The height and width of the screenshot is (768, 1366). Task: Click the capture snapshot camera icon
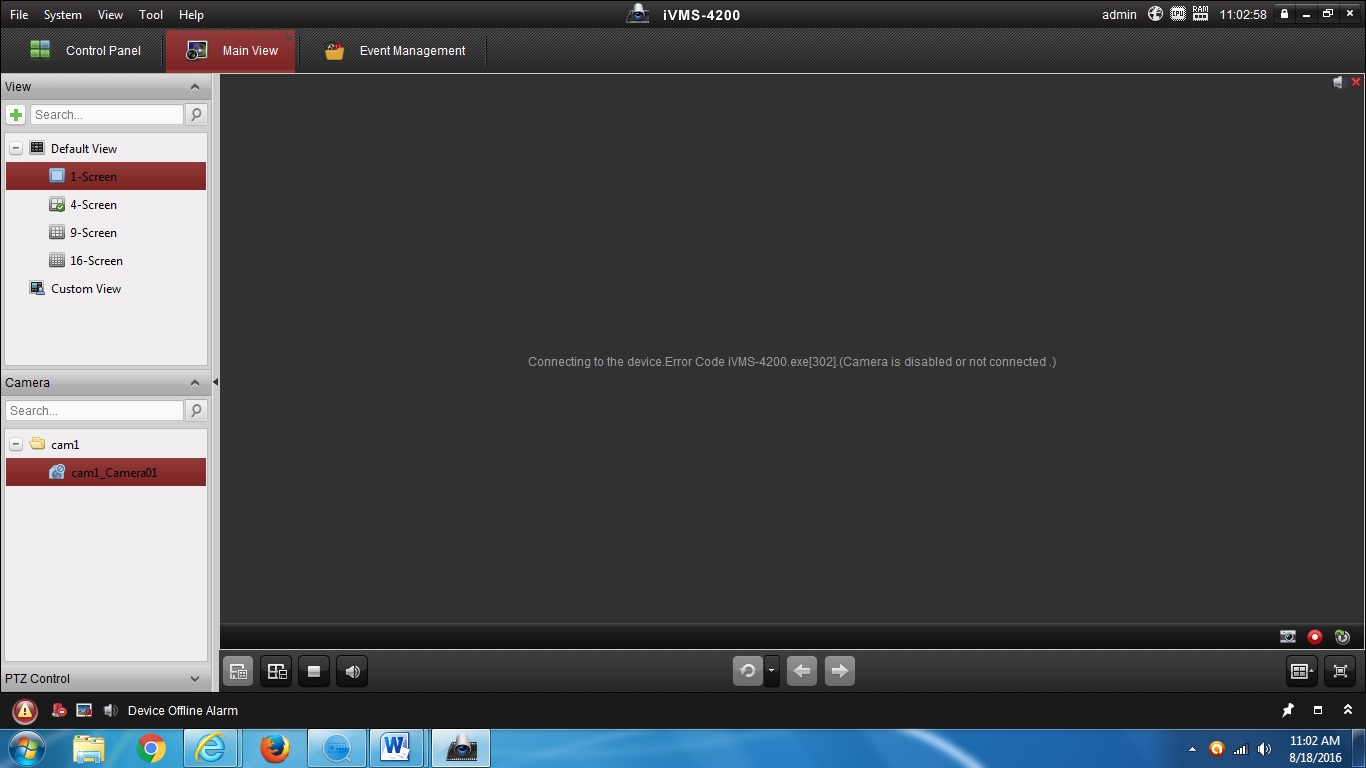pos(1288,637)
